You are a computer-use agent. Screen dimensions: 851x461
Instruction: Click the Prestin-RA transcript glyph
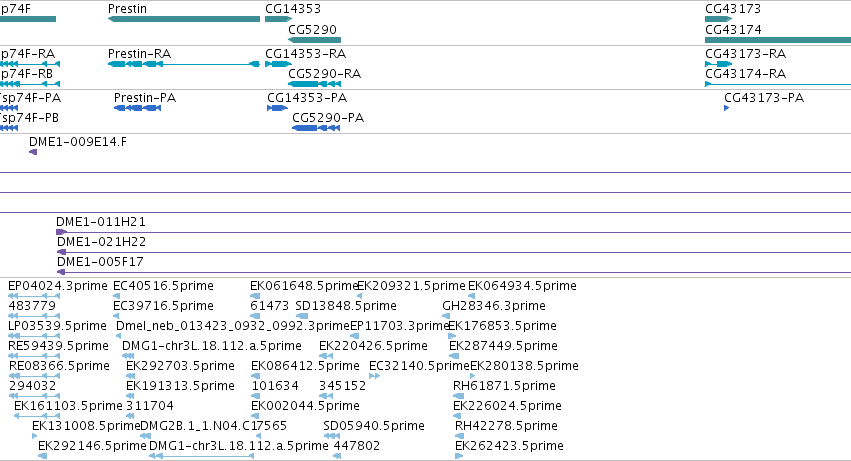(x=184, y=64)
